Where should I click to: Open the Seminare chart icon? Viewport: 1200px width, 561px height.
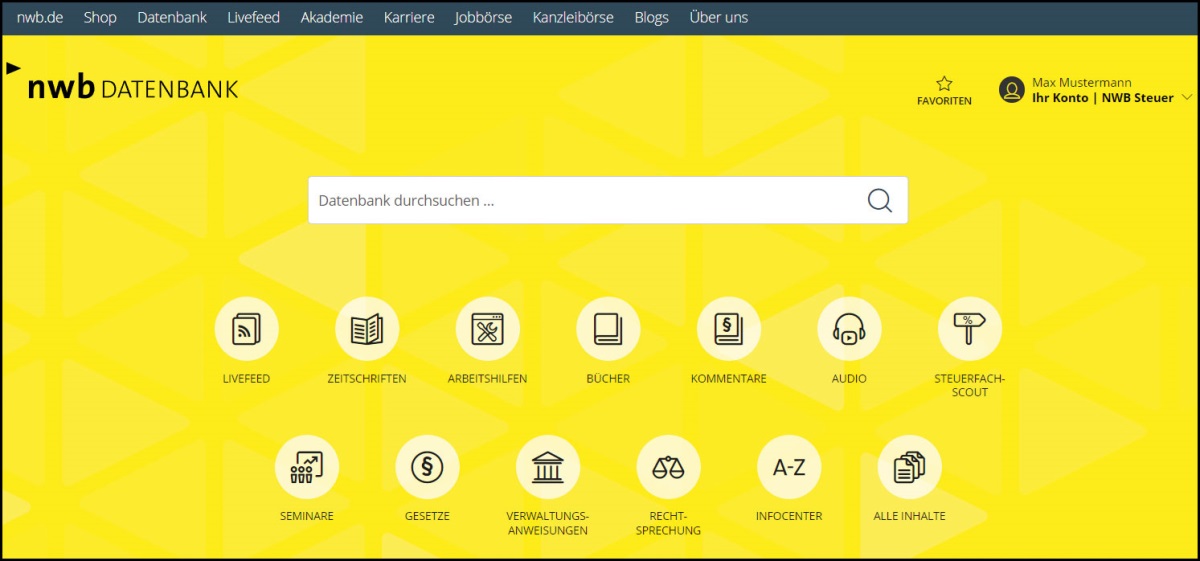coord(306,467)
